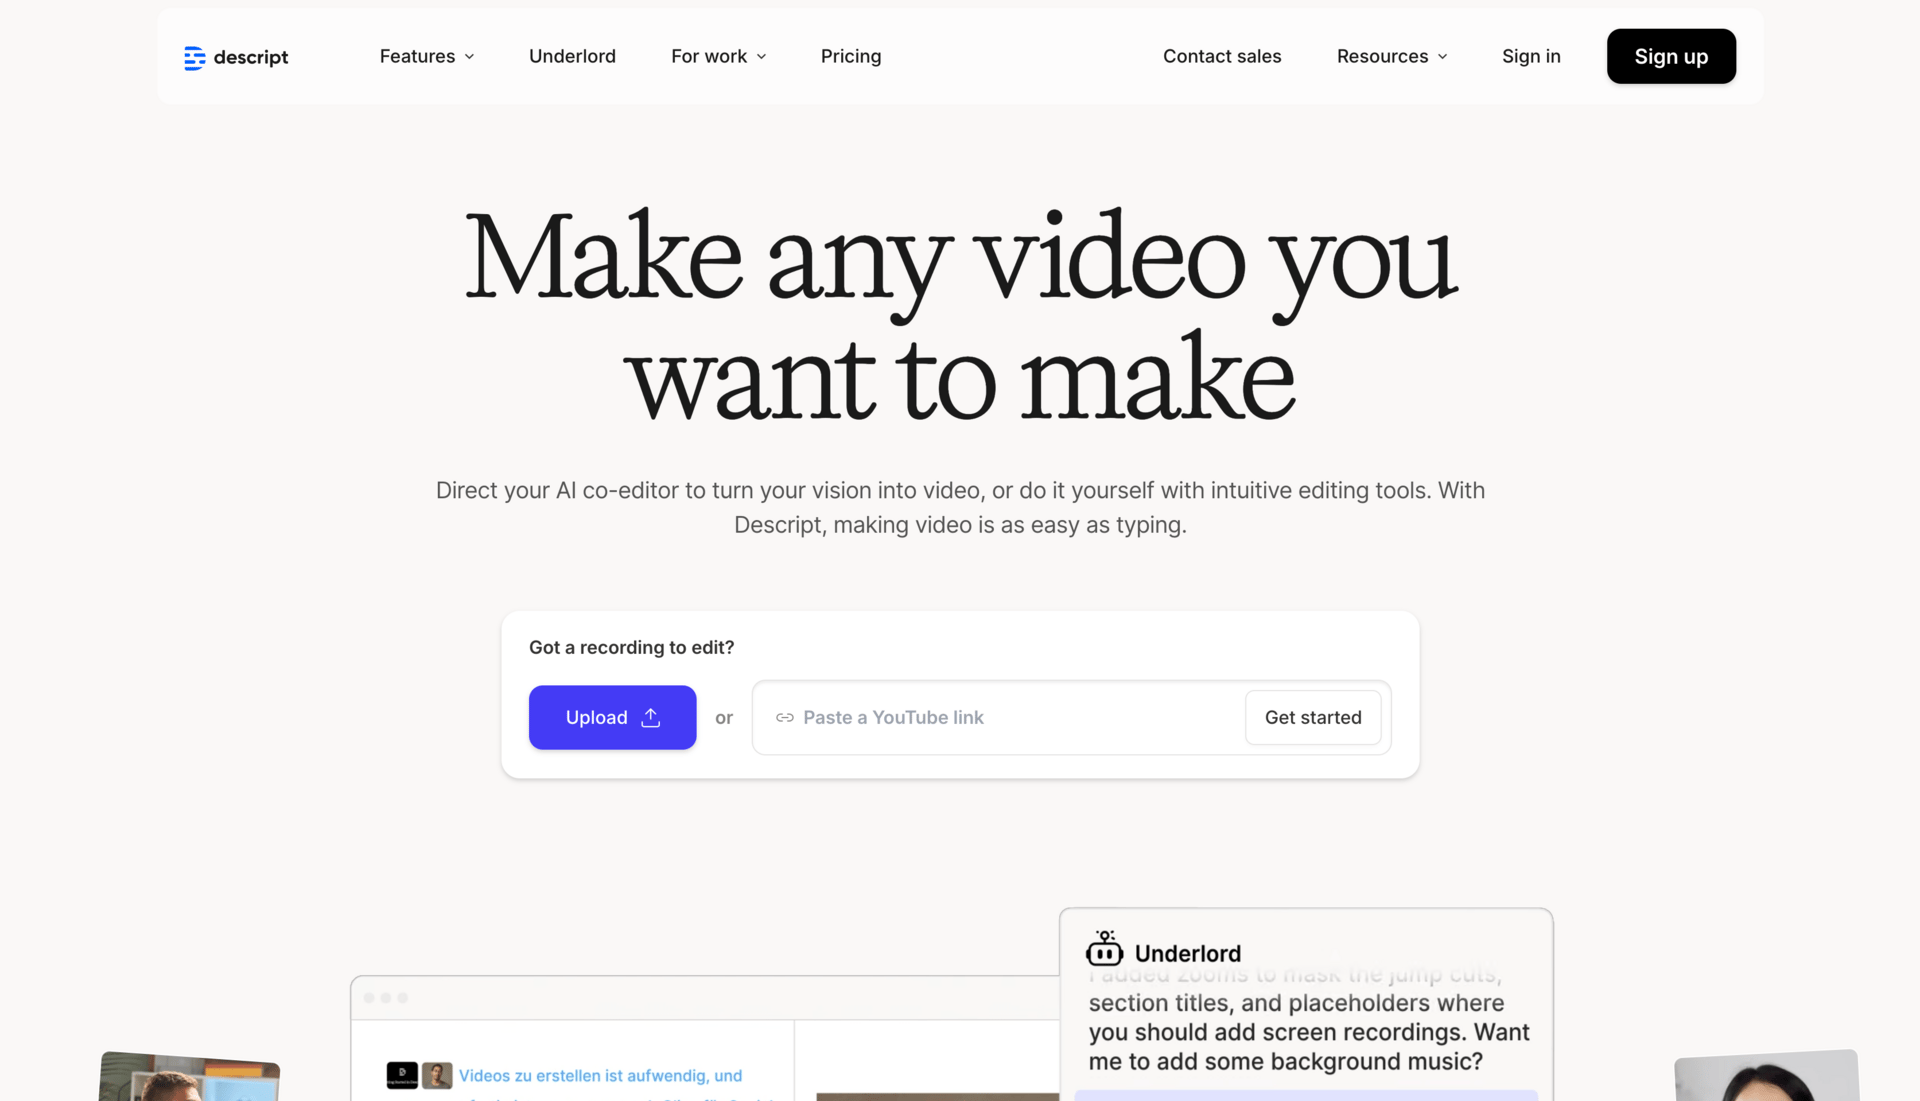The width and height of the screenshot is (1920, 1101).
Task: Click the Get started button
Action: (1313, 717)
